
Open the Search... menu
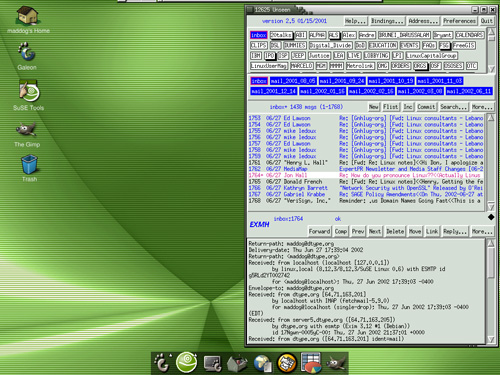[453, 107]
